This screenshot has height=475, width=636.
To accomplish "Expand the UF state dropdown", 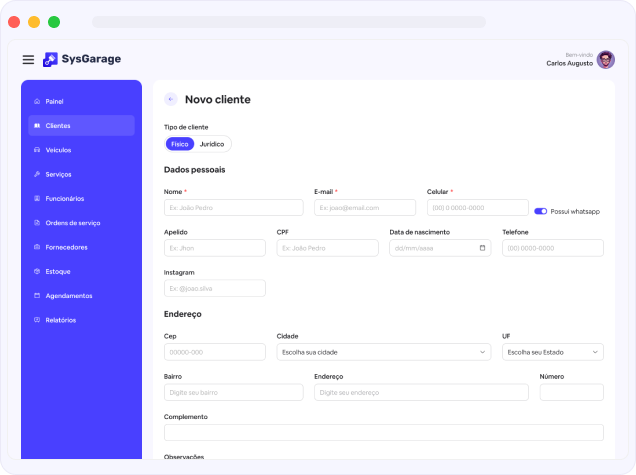I will click(552, 352).
